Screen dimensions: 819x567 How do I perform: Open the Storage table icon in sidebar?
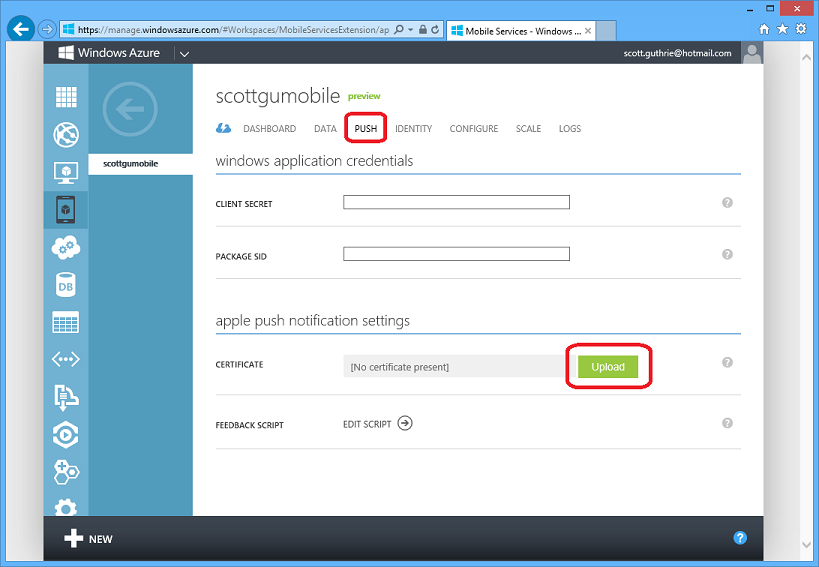pos(66,322)
